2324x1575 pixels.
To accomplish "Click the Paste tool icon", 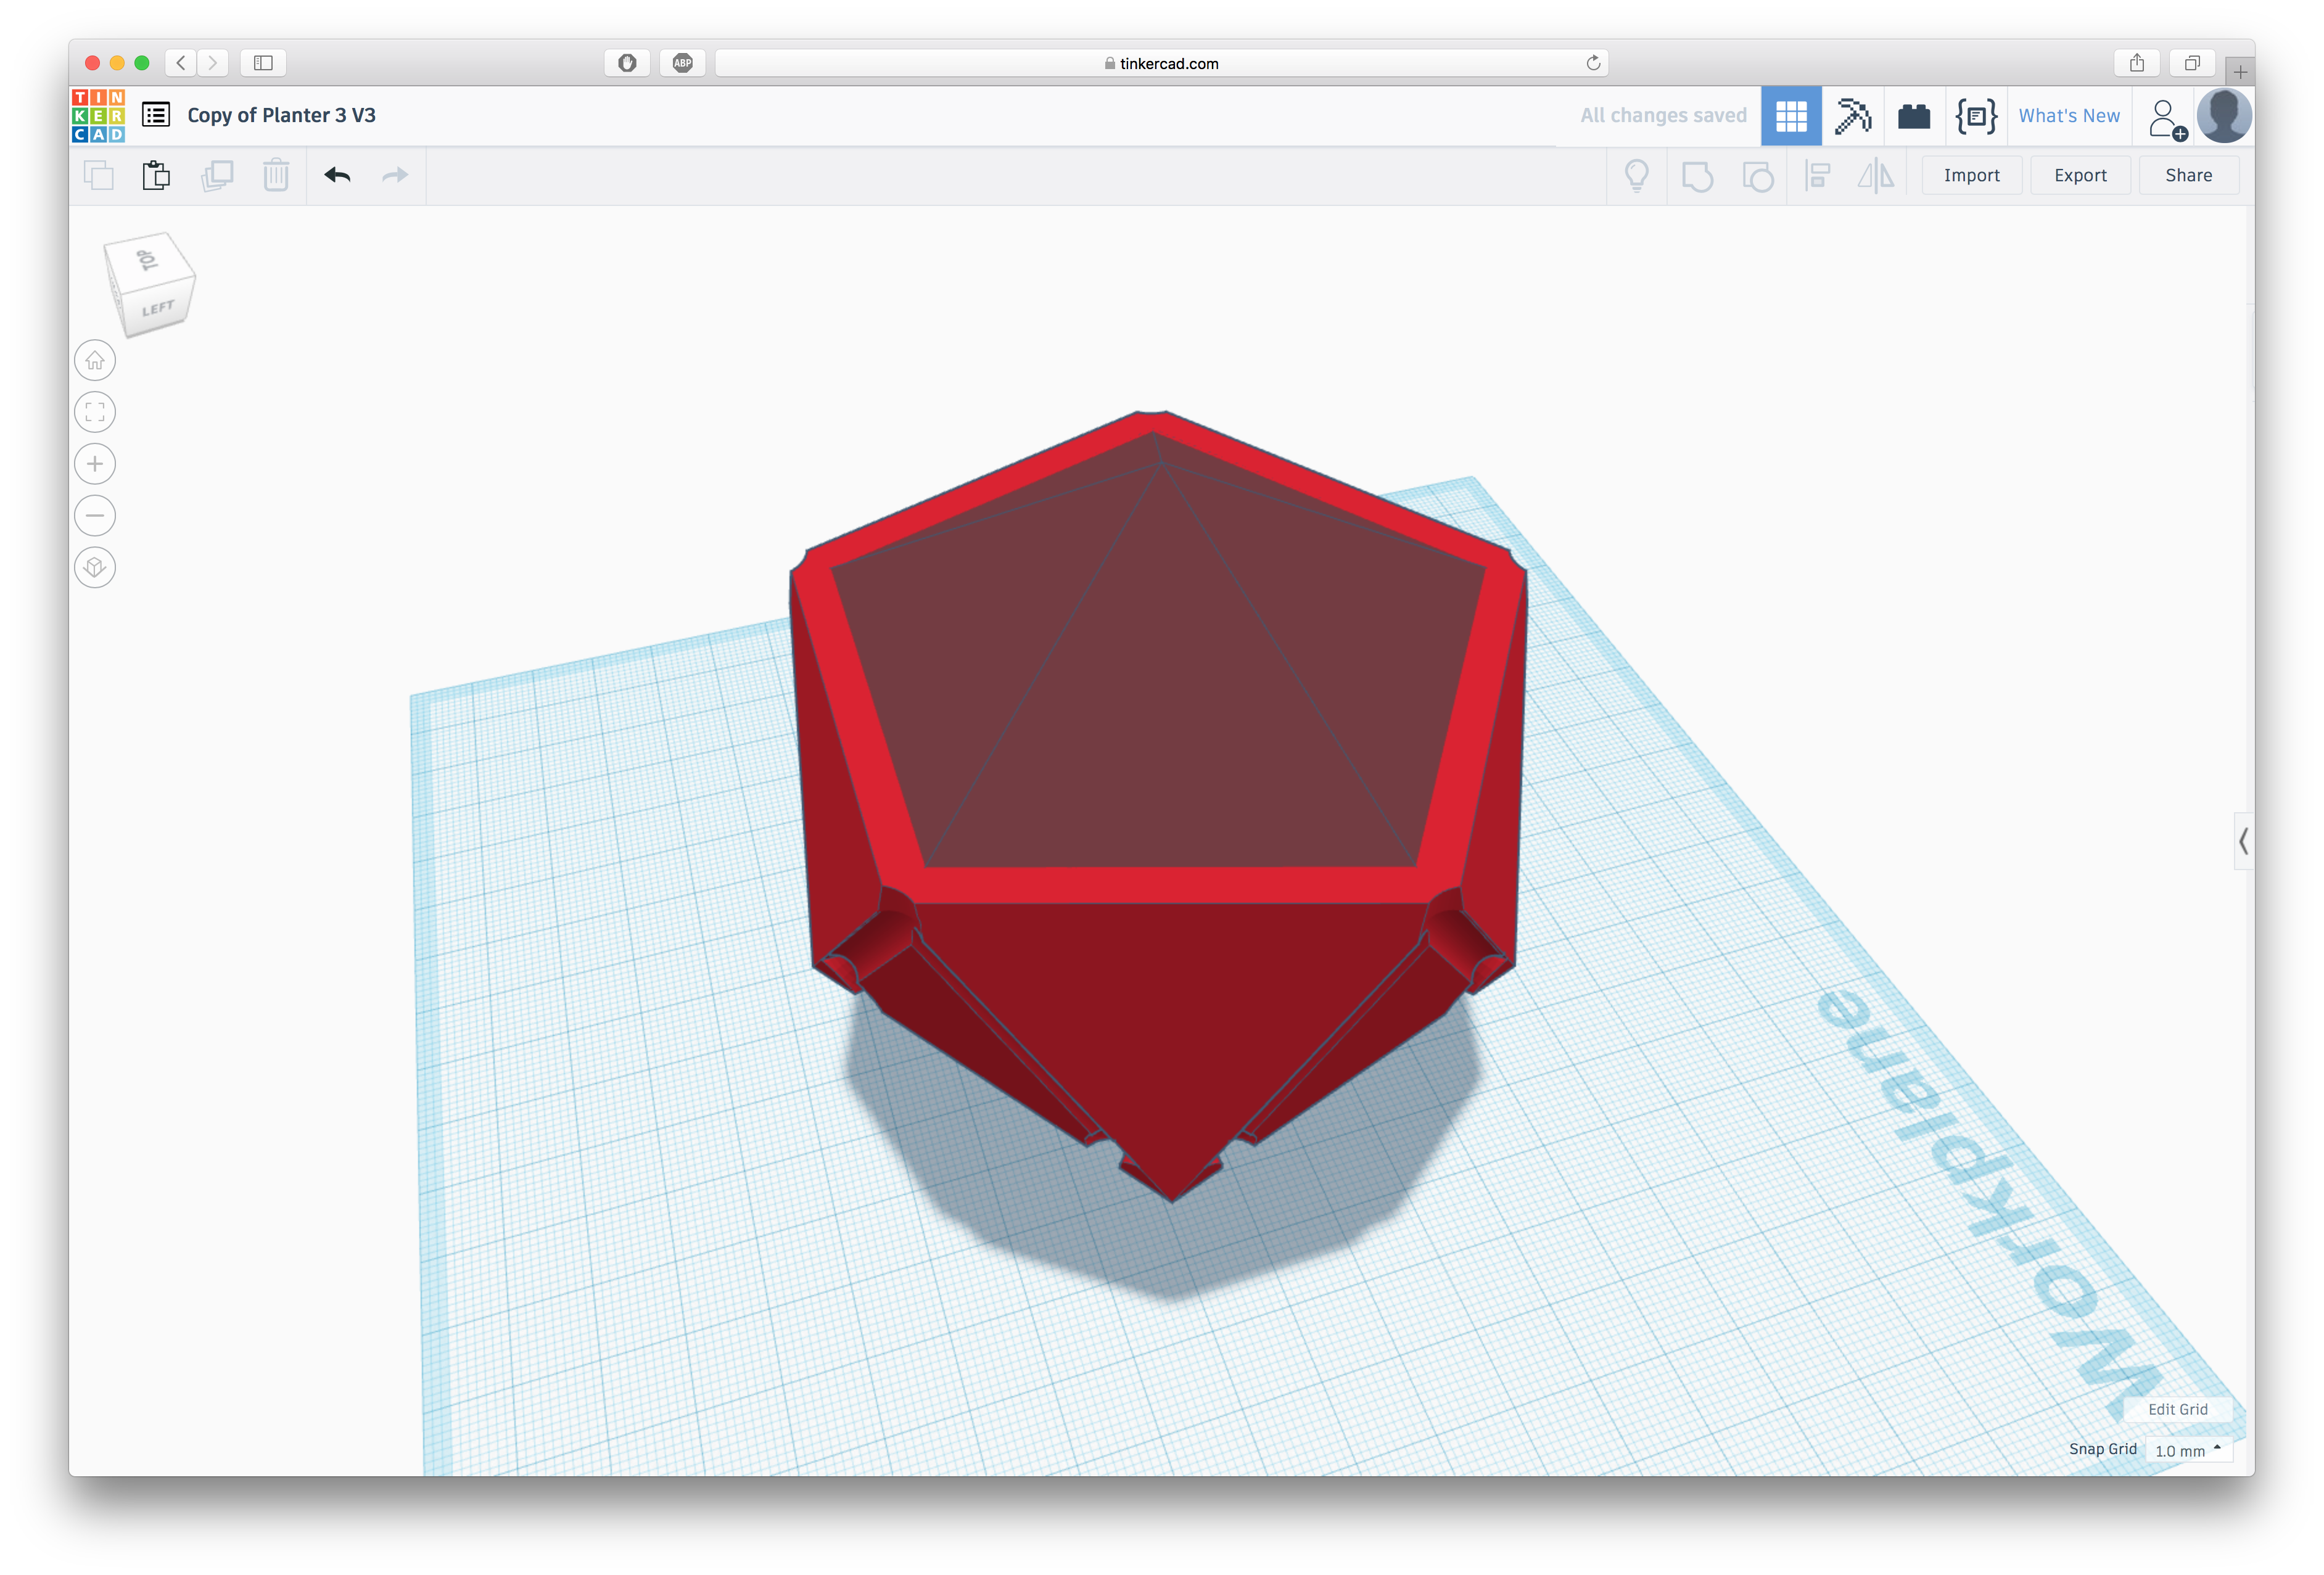I will pos(156,175).
